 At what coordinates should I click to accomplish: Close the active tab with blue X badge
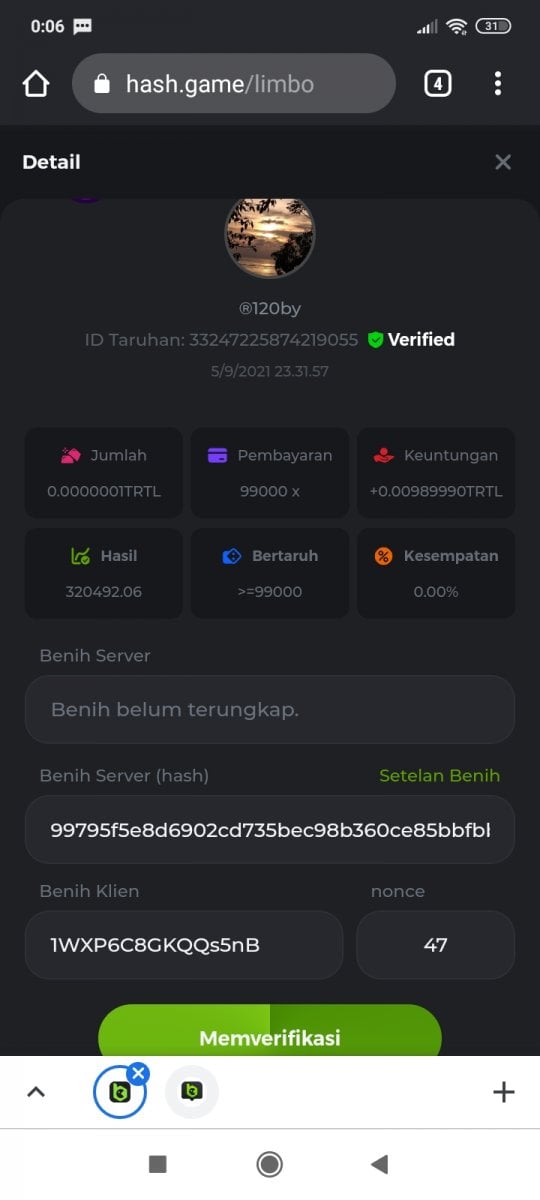(139, 1073)
